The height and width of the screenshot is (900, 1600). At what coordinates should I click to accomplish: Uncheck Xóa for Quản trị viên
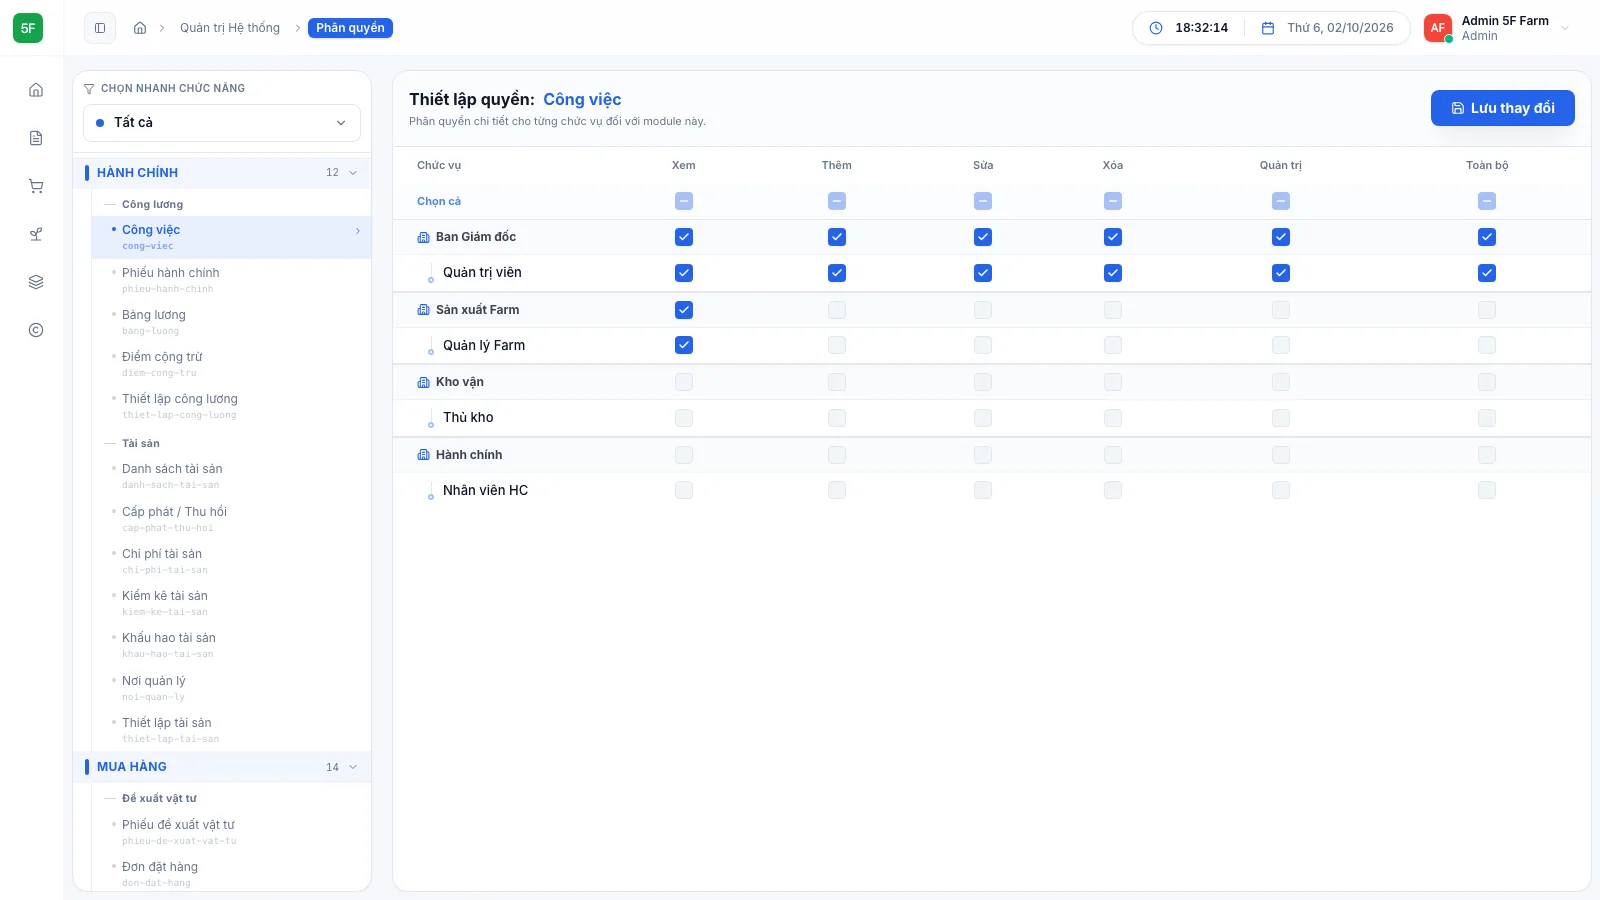pyautogui.click(x=1113, y=273)
